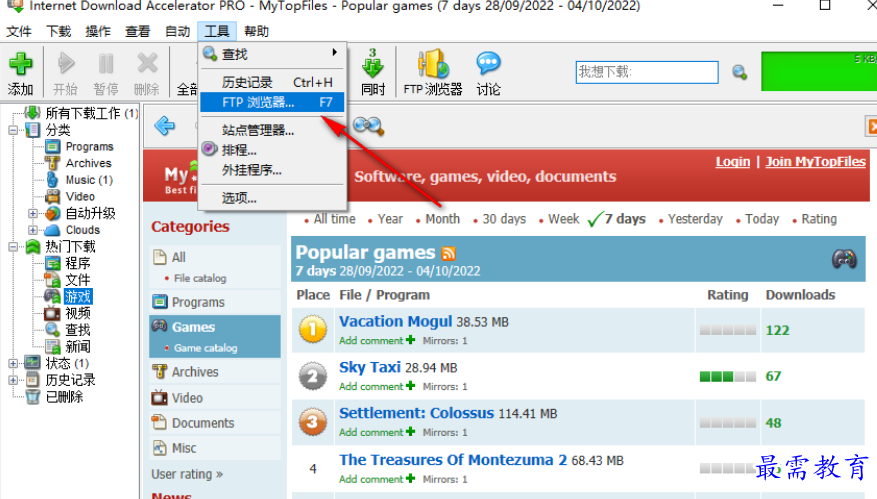This screenshot has width=877, height=499.
Task: Click the binoculars find icon
Action: coord(369,126)
